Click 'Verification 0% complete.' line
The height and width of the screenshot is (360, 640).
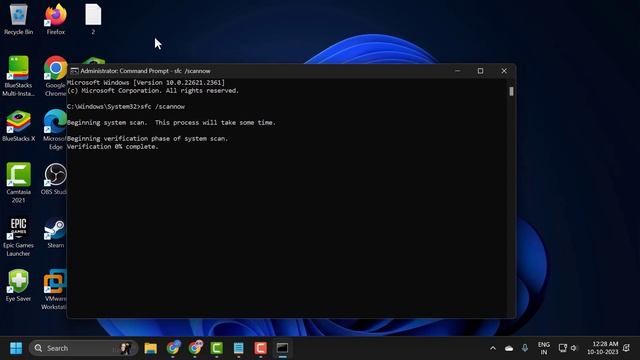pyautogui.click(x=113, y=147)
